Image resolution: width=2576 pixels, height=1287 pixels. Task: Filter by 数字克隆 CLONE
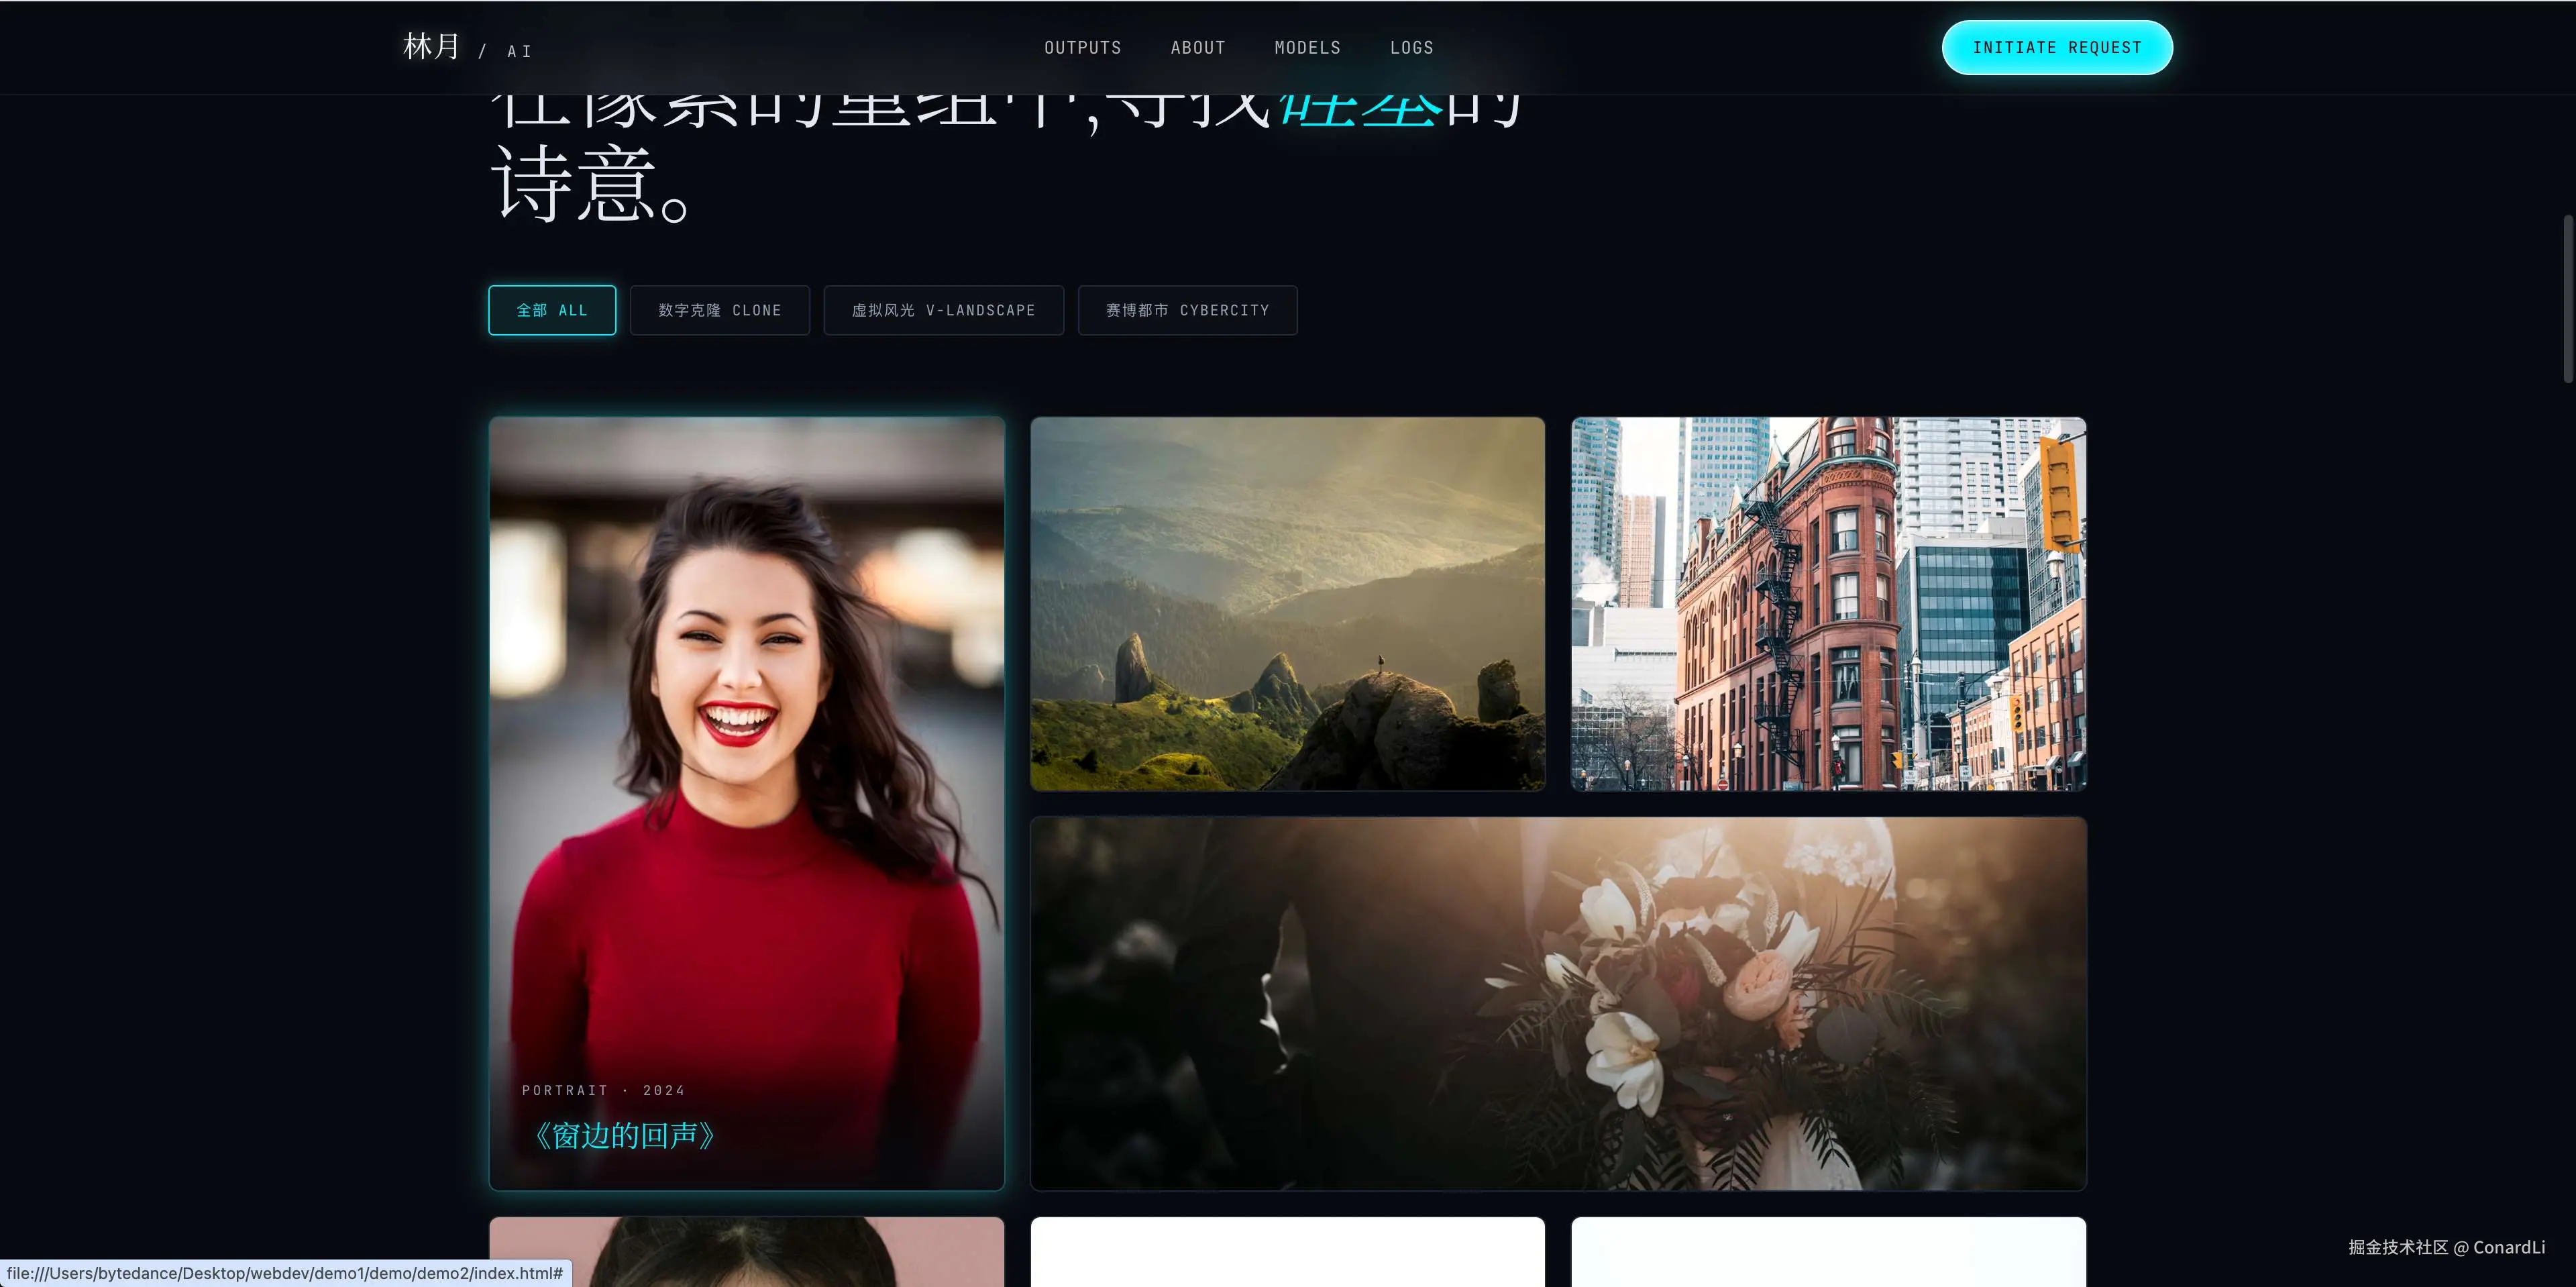[719, 310]
